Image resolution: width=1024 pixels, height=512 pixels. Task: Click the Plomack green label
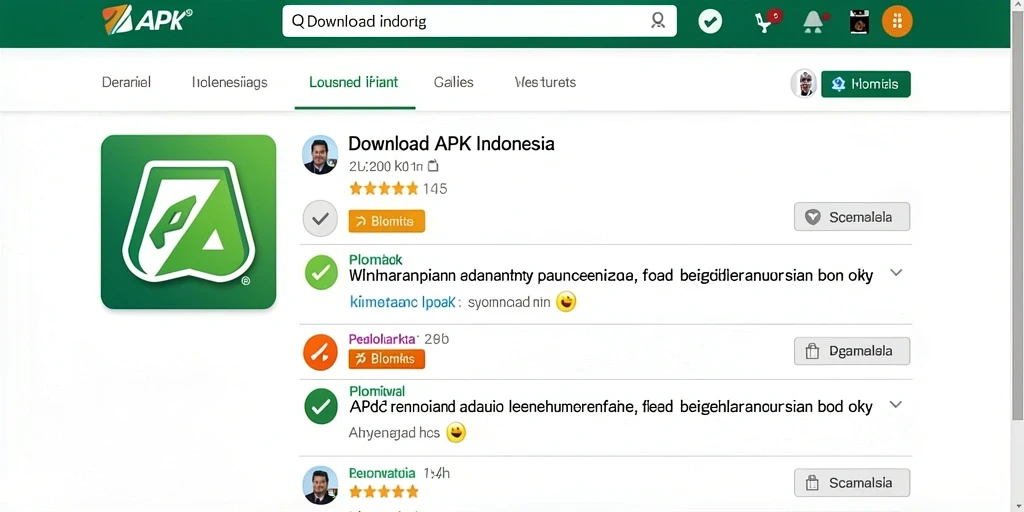pos(376,259)
